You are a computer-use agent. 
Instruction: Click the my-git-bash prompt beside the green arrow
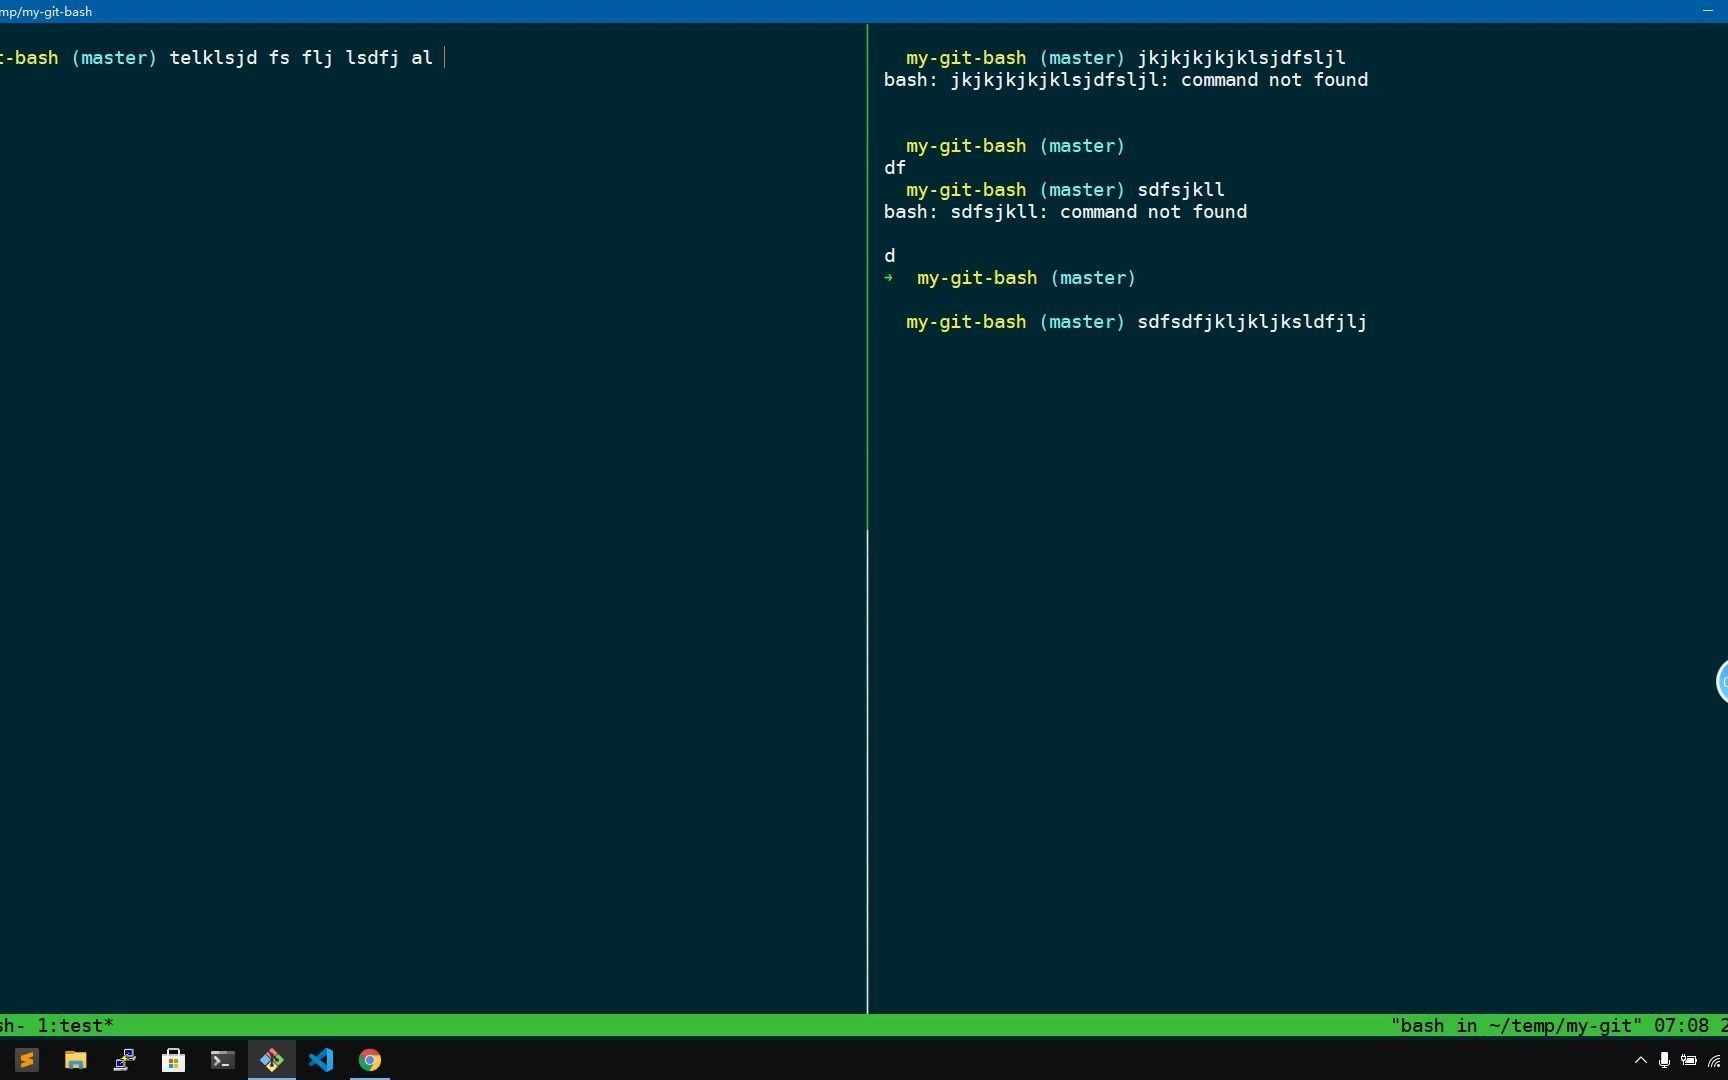977,278
